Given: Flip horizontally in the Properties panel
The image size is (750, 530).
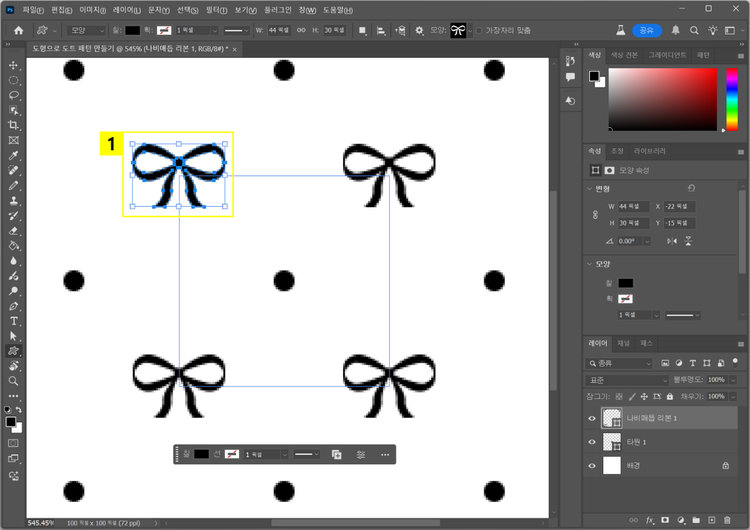Looking at the screenshot, I should (673, 241).
